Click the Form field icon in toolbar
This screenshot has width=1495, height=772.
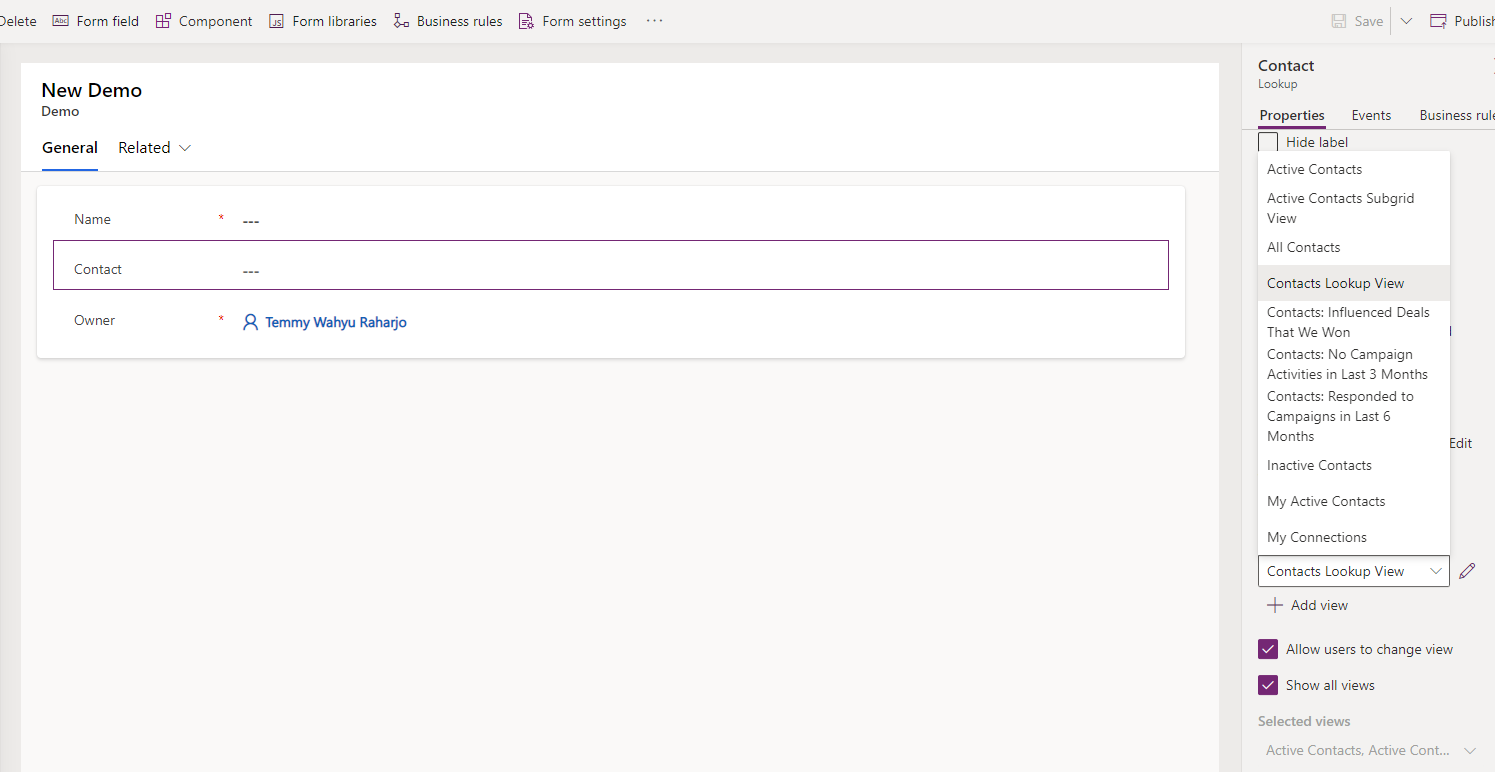coord(60,21)
